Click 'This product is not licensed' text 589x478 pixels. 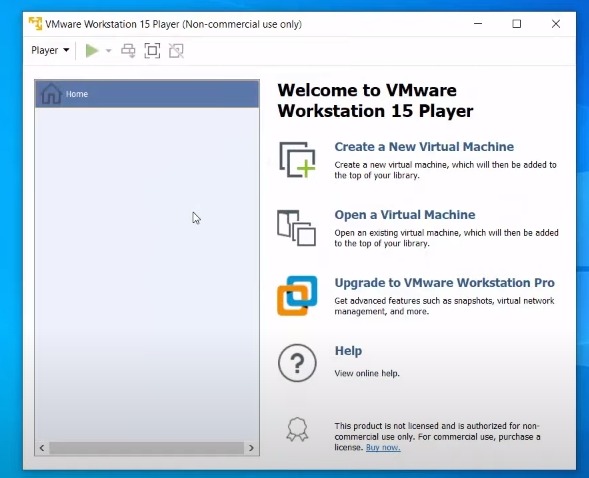437,436
